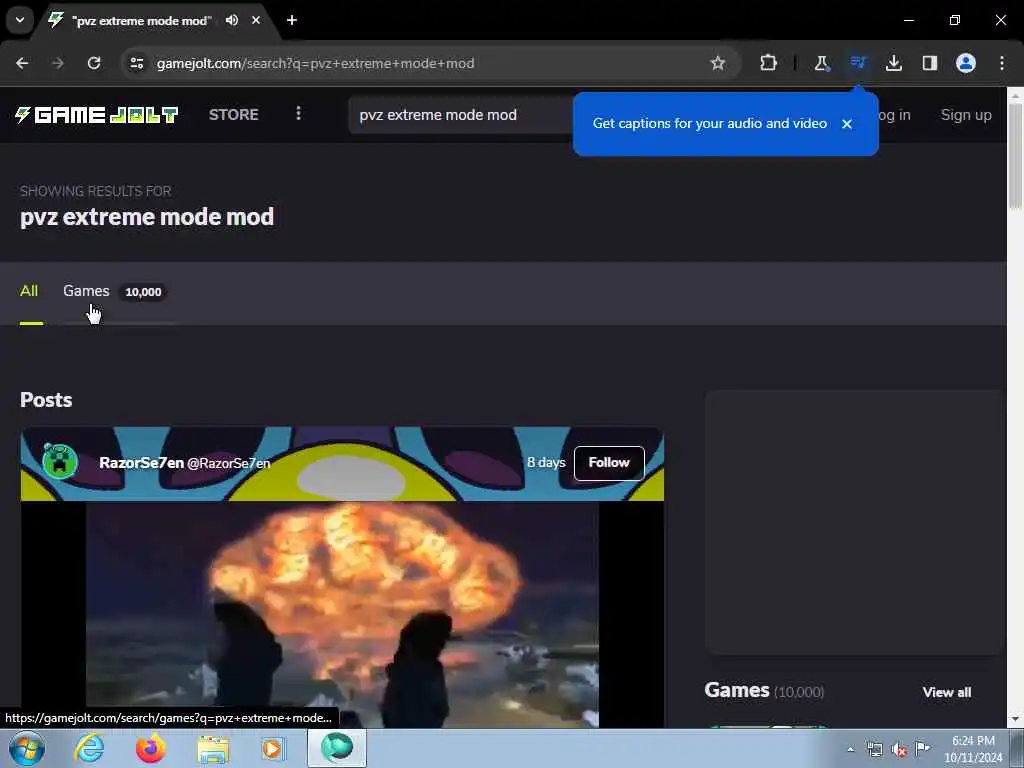Open network status tray icon

coord(874,750)
